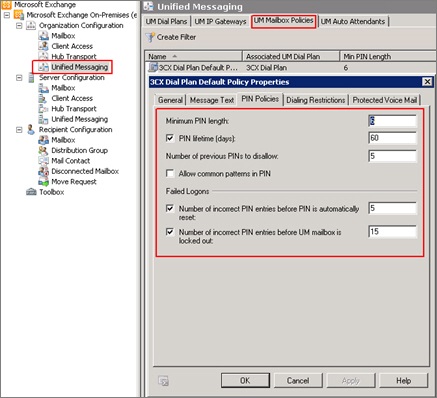Image resolution: width=437 pixels, height=398 pixels.
Task: Collapse the Microsoft Exchange On-Premises tree node
Action: (7, 15)
